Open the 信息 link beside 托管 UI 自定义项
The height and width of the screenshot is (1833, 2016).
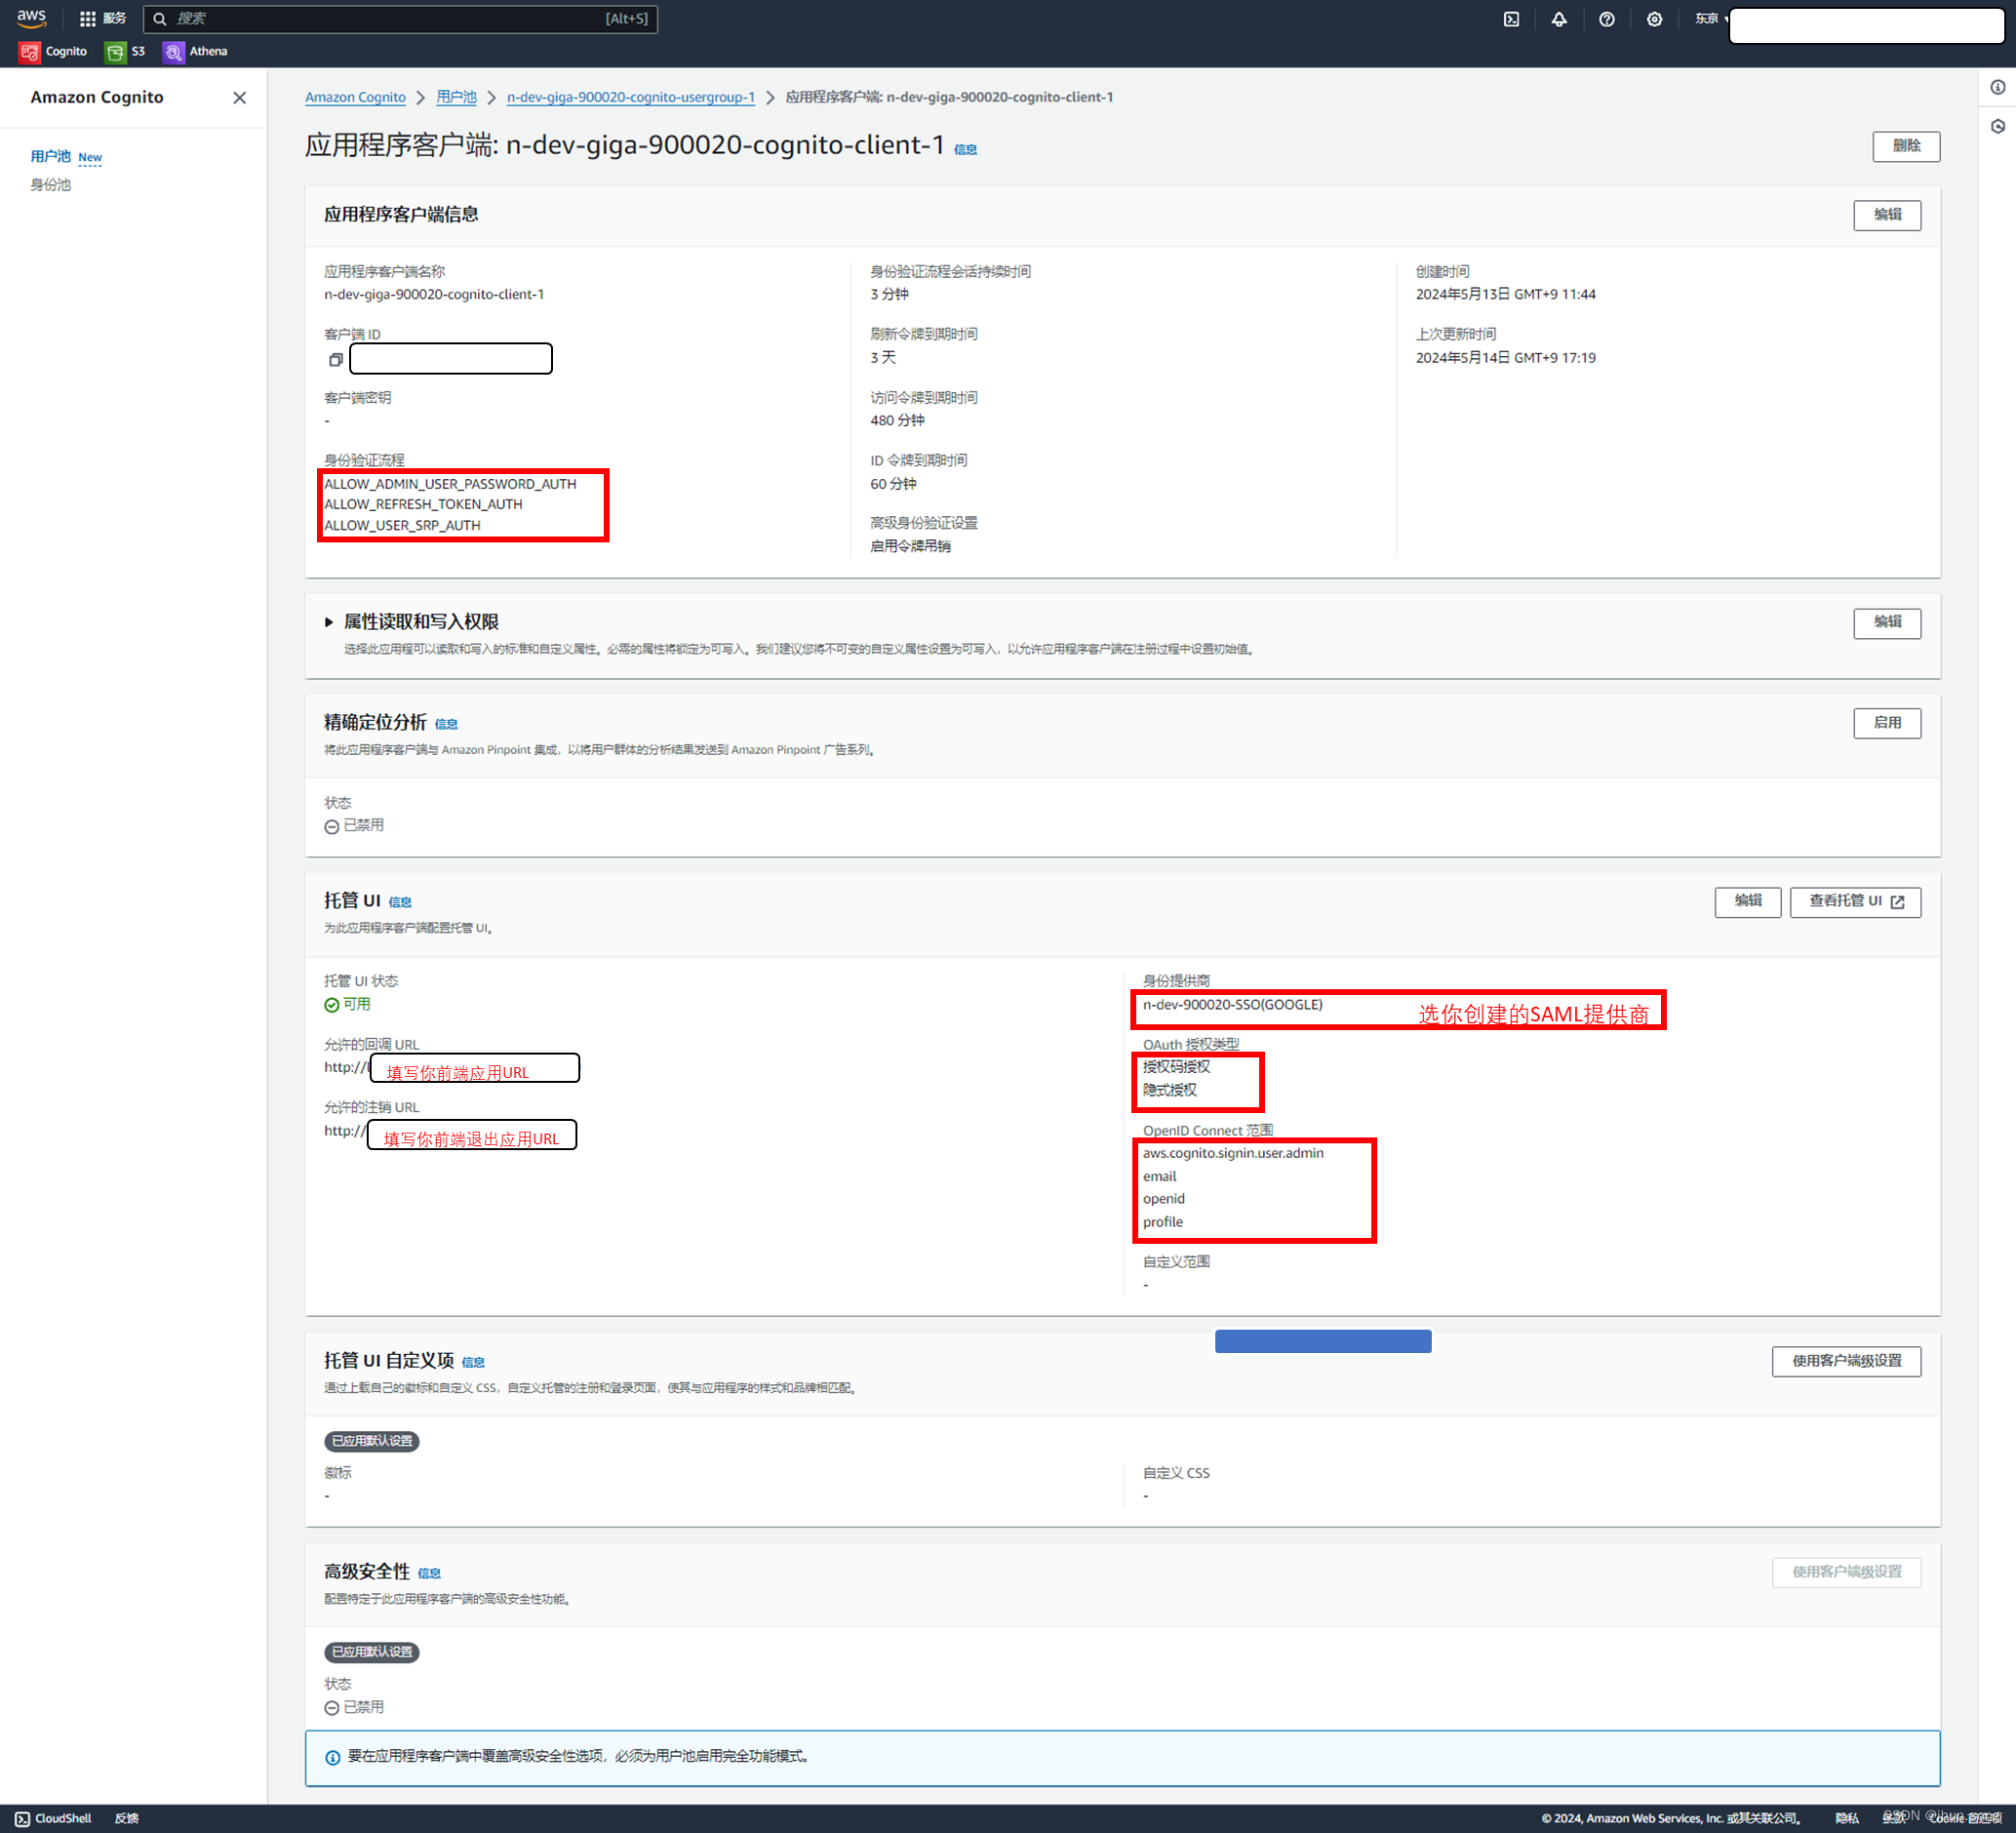(x=473, y=1362)
